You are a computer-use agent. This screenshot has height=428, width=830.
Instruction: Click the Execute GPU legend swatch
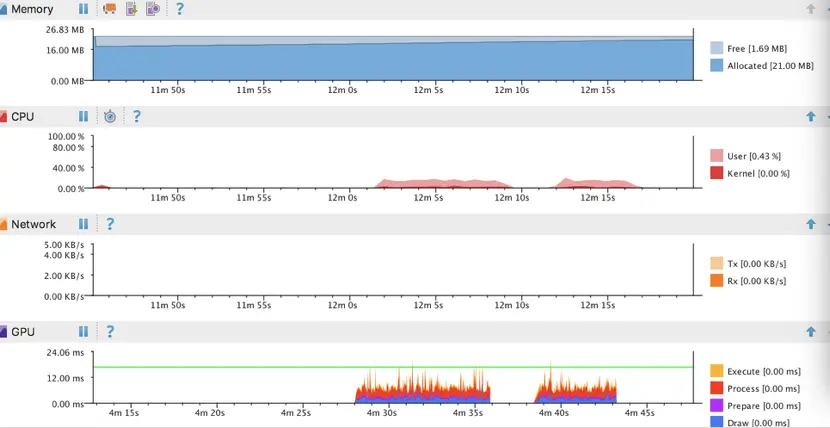(x=716, y=371)
